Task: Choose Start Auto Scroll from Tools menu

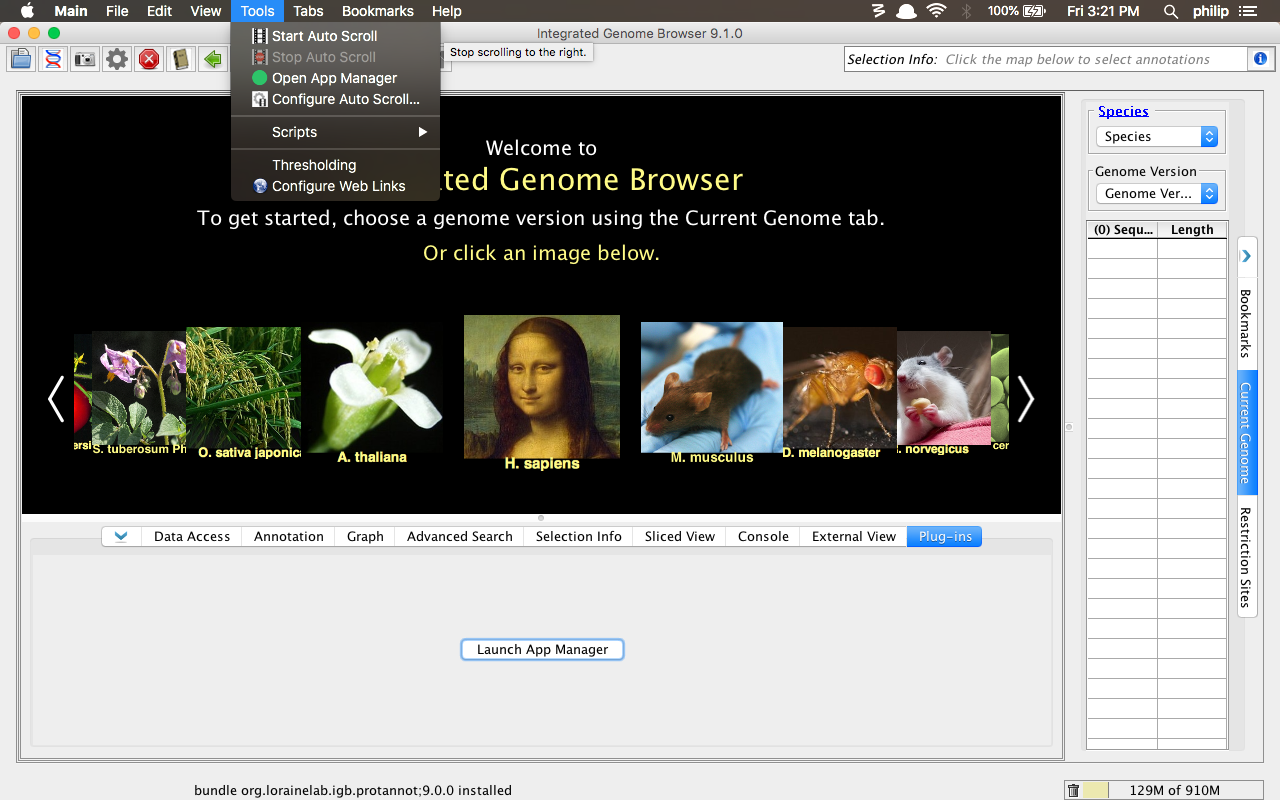Action: coord(335,36)
